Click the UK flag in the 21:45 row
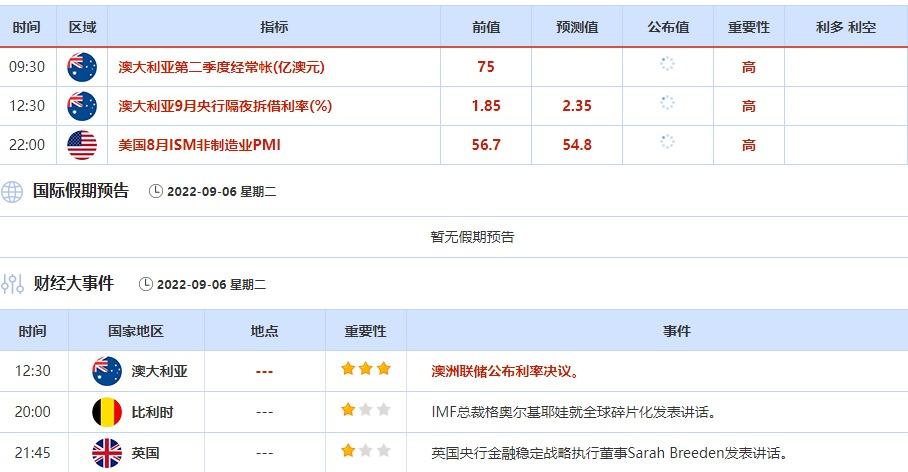908x472 pixels. (107, 453)
